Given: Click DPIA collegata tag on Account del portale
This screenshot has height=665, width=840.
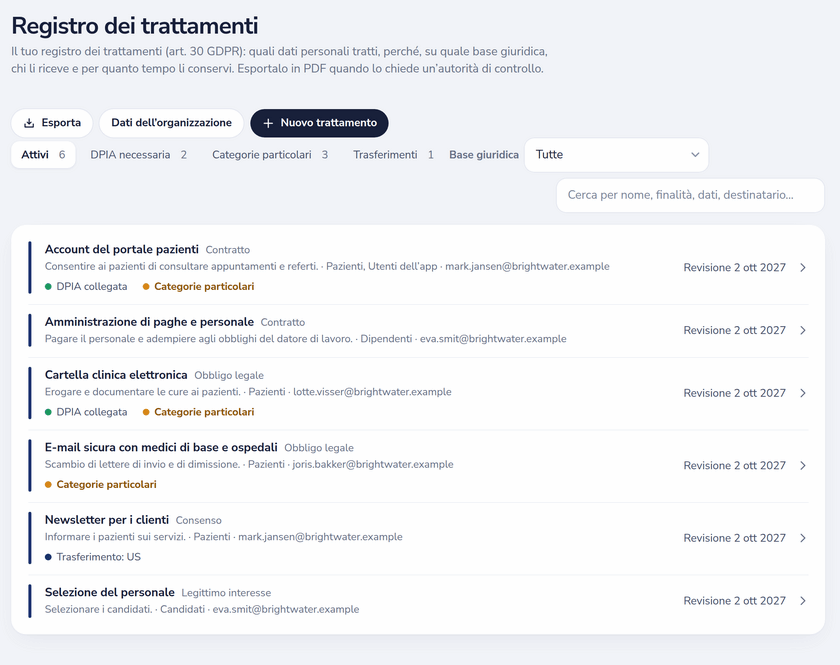Looking at the screenshot, I should tap(86, 287).
